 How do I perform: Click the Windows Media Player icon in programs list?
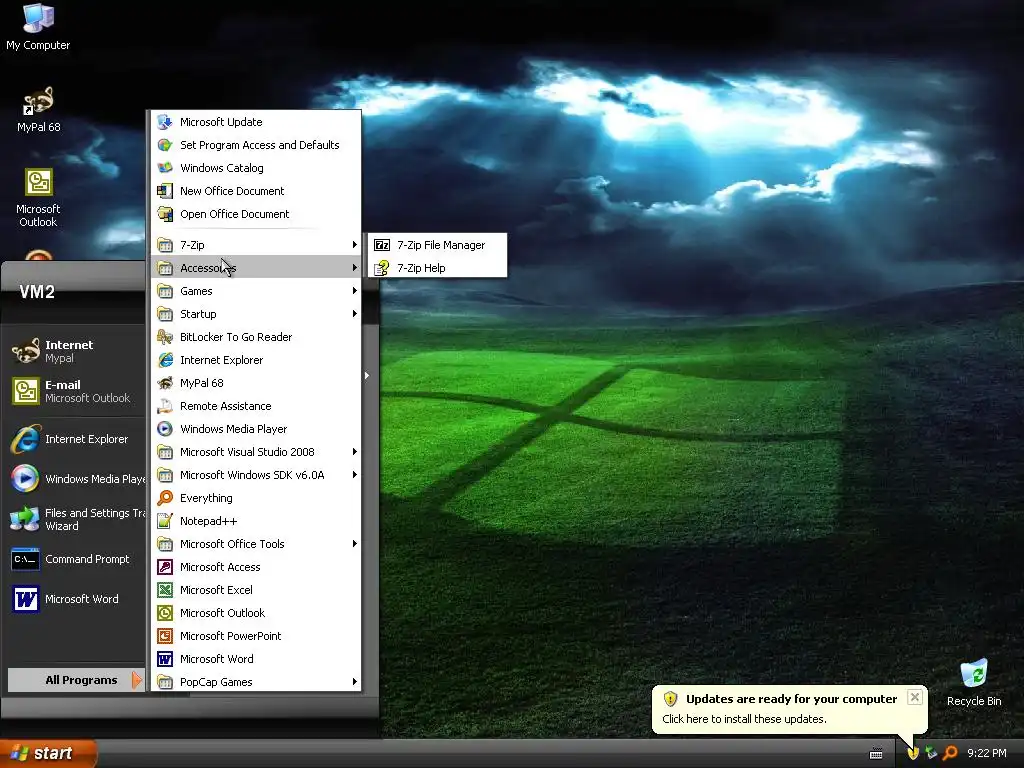tap(165, 428)
